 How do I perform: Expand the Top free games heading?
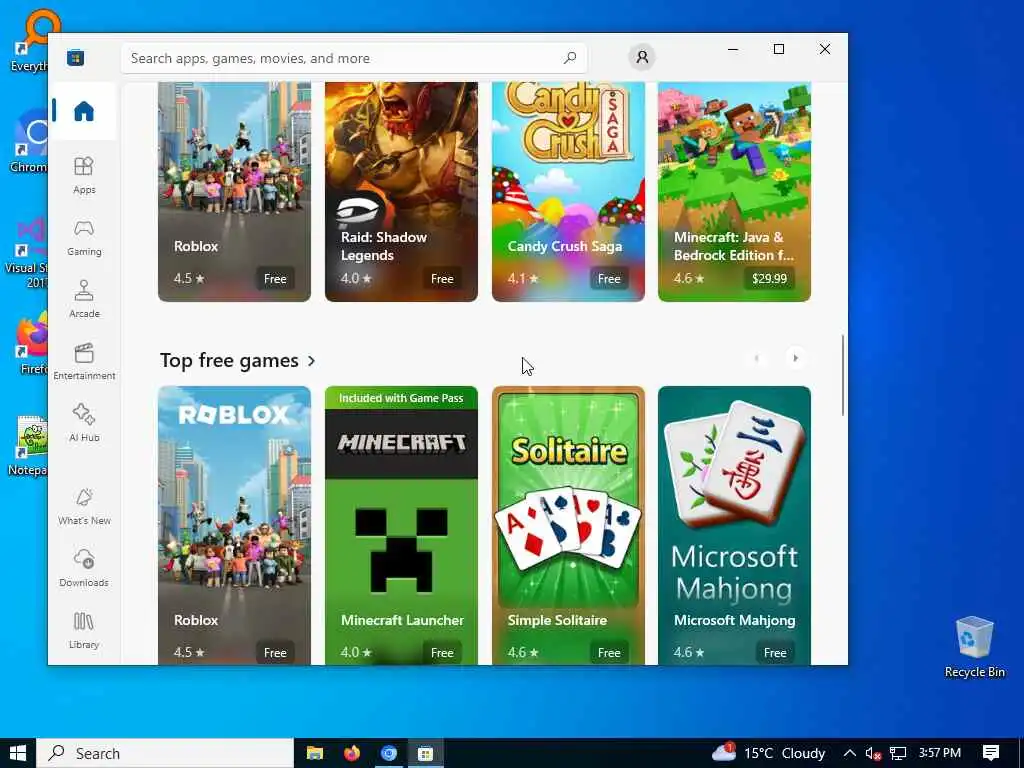tap(238, 360)
